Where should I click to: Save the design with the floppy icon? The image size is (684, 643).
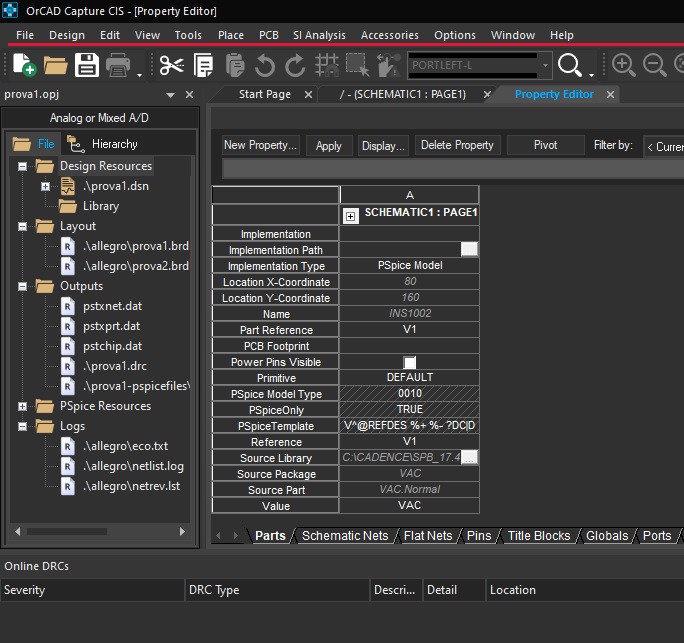[x=87, y=66]
